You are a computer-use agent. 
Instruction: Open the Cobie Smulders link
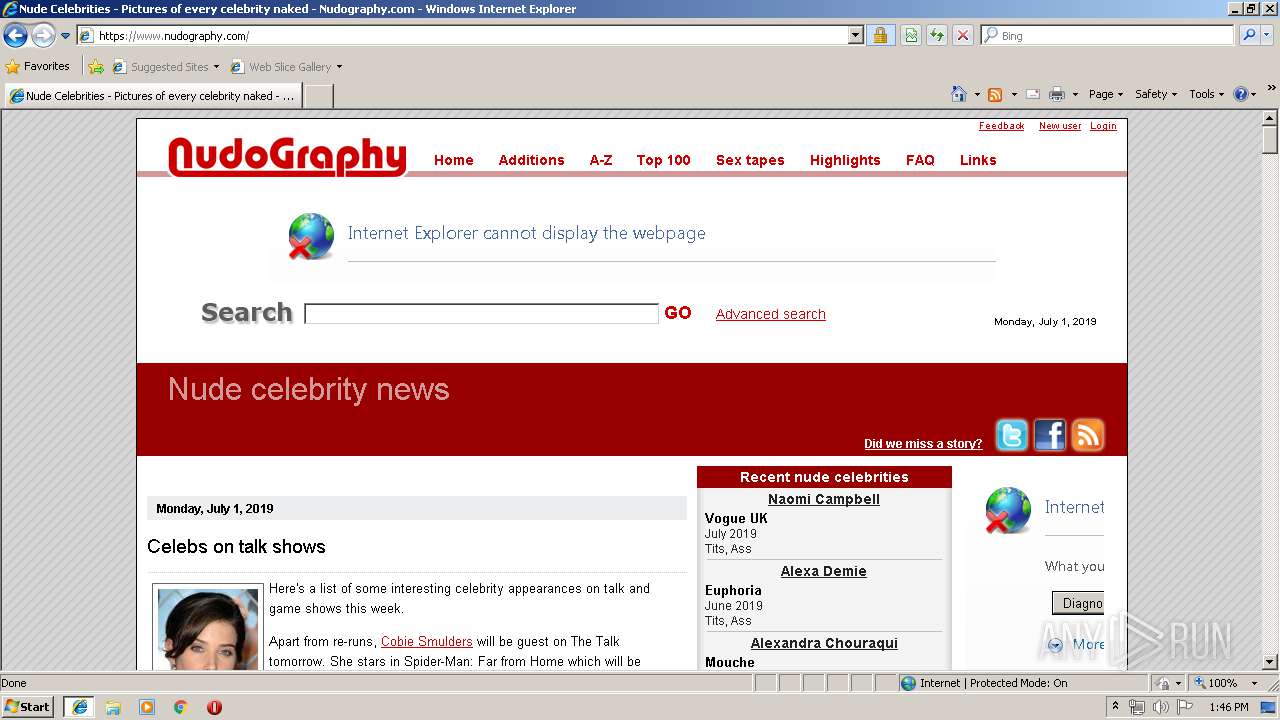point(427,642)
